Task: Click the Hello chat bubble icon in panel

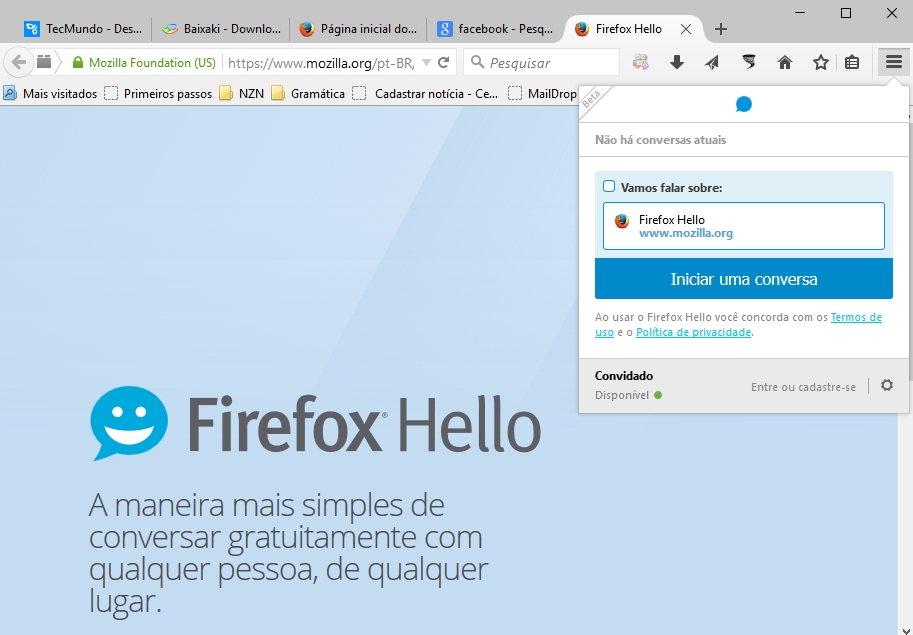Action: point(744,104)
